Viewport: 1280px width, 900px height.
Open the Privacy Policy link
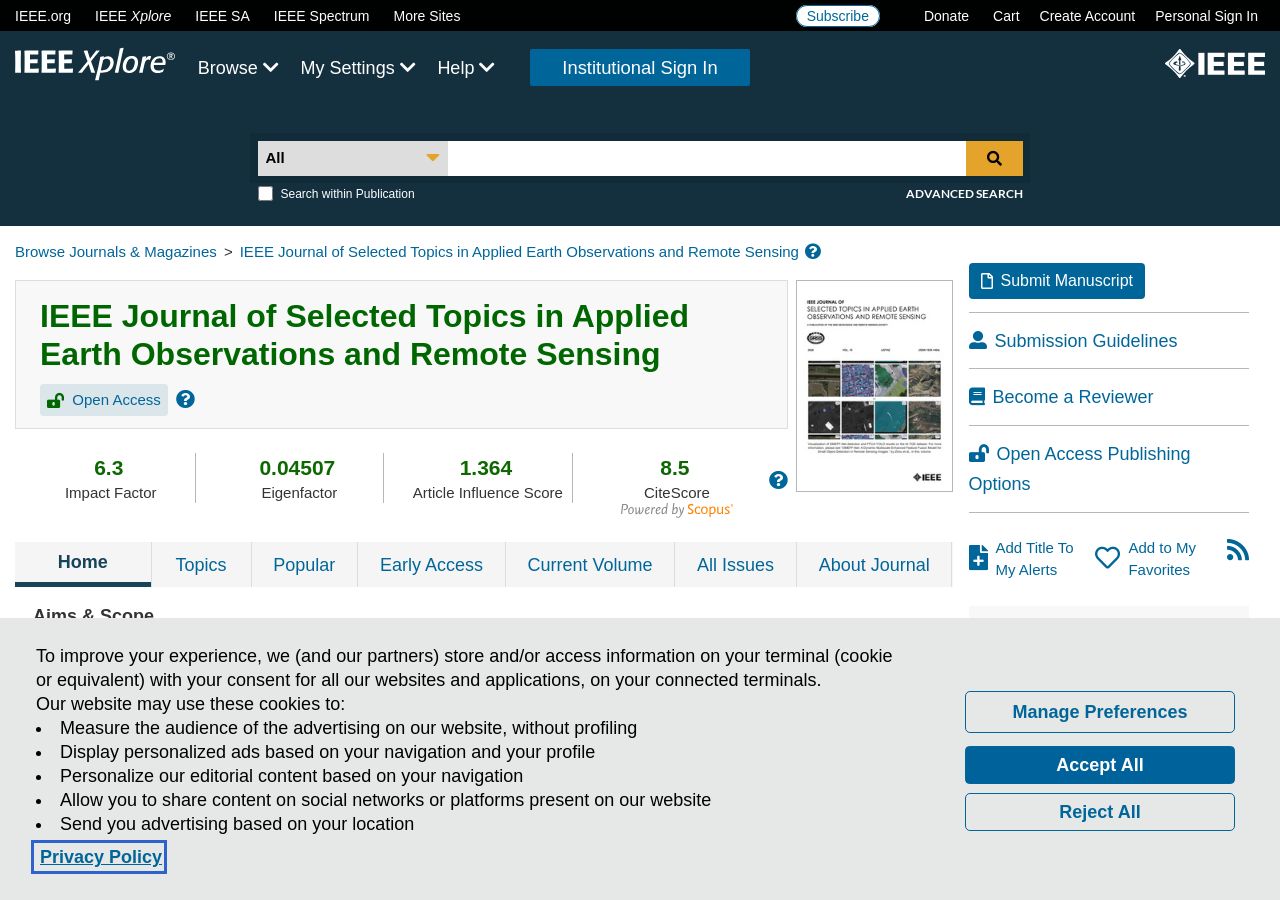tap(101, 857)
